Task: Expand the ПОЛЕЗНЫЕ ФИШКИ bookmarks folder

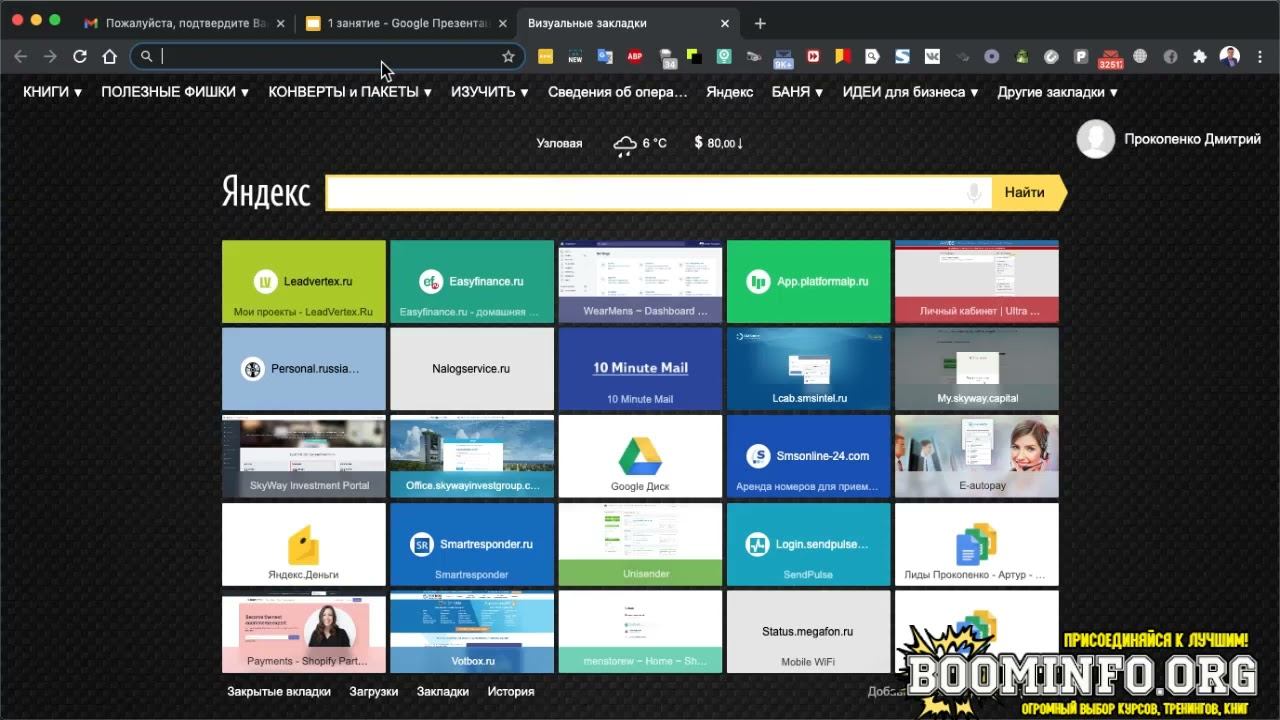Action: (x=175, y=92)
